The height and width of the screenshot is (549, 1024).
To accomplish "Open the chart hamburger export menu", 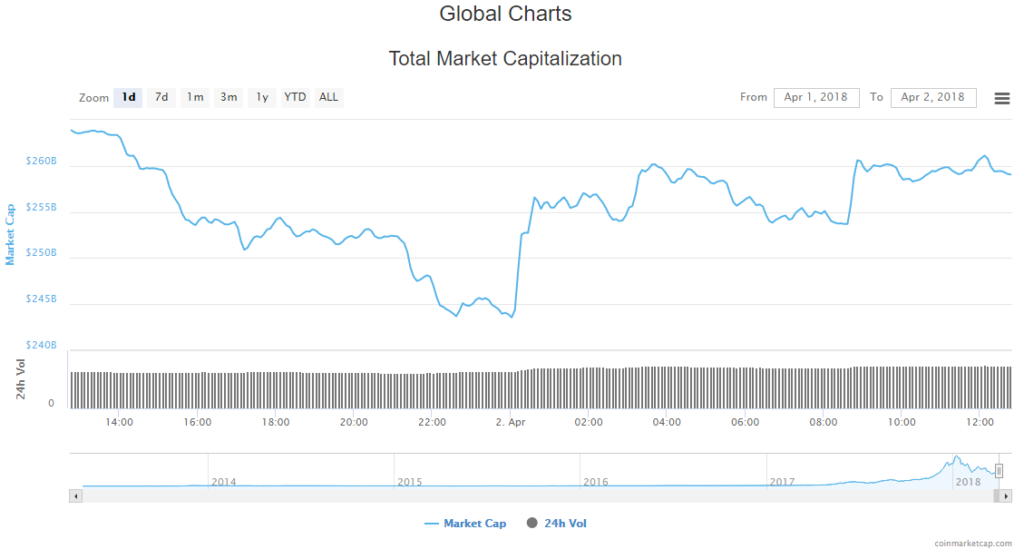I will tap(1001, 98).
